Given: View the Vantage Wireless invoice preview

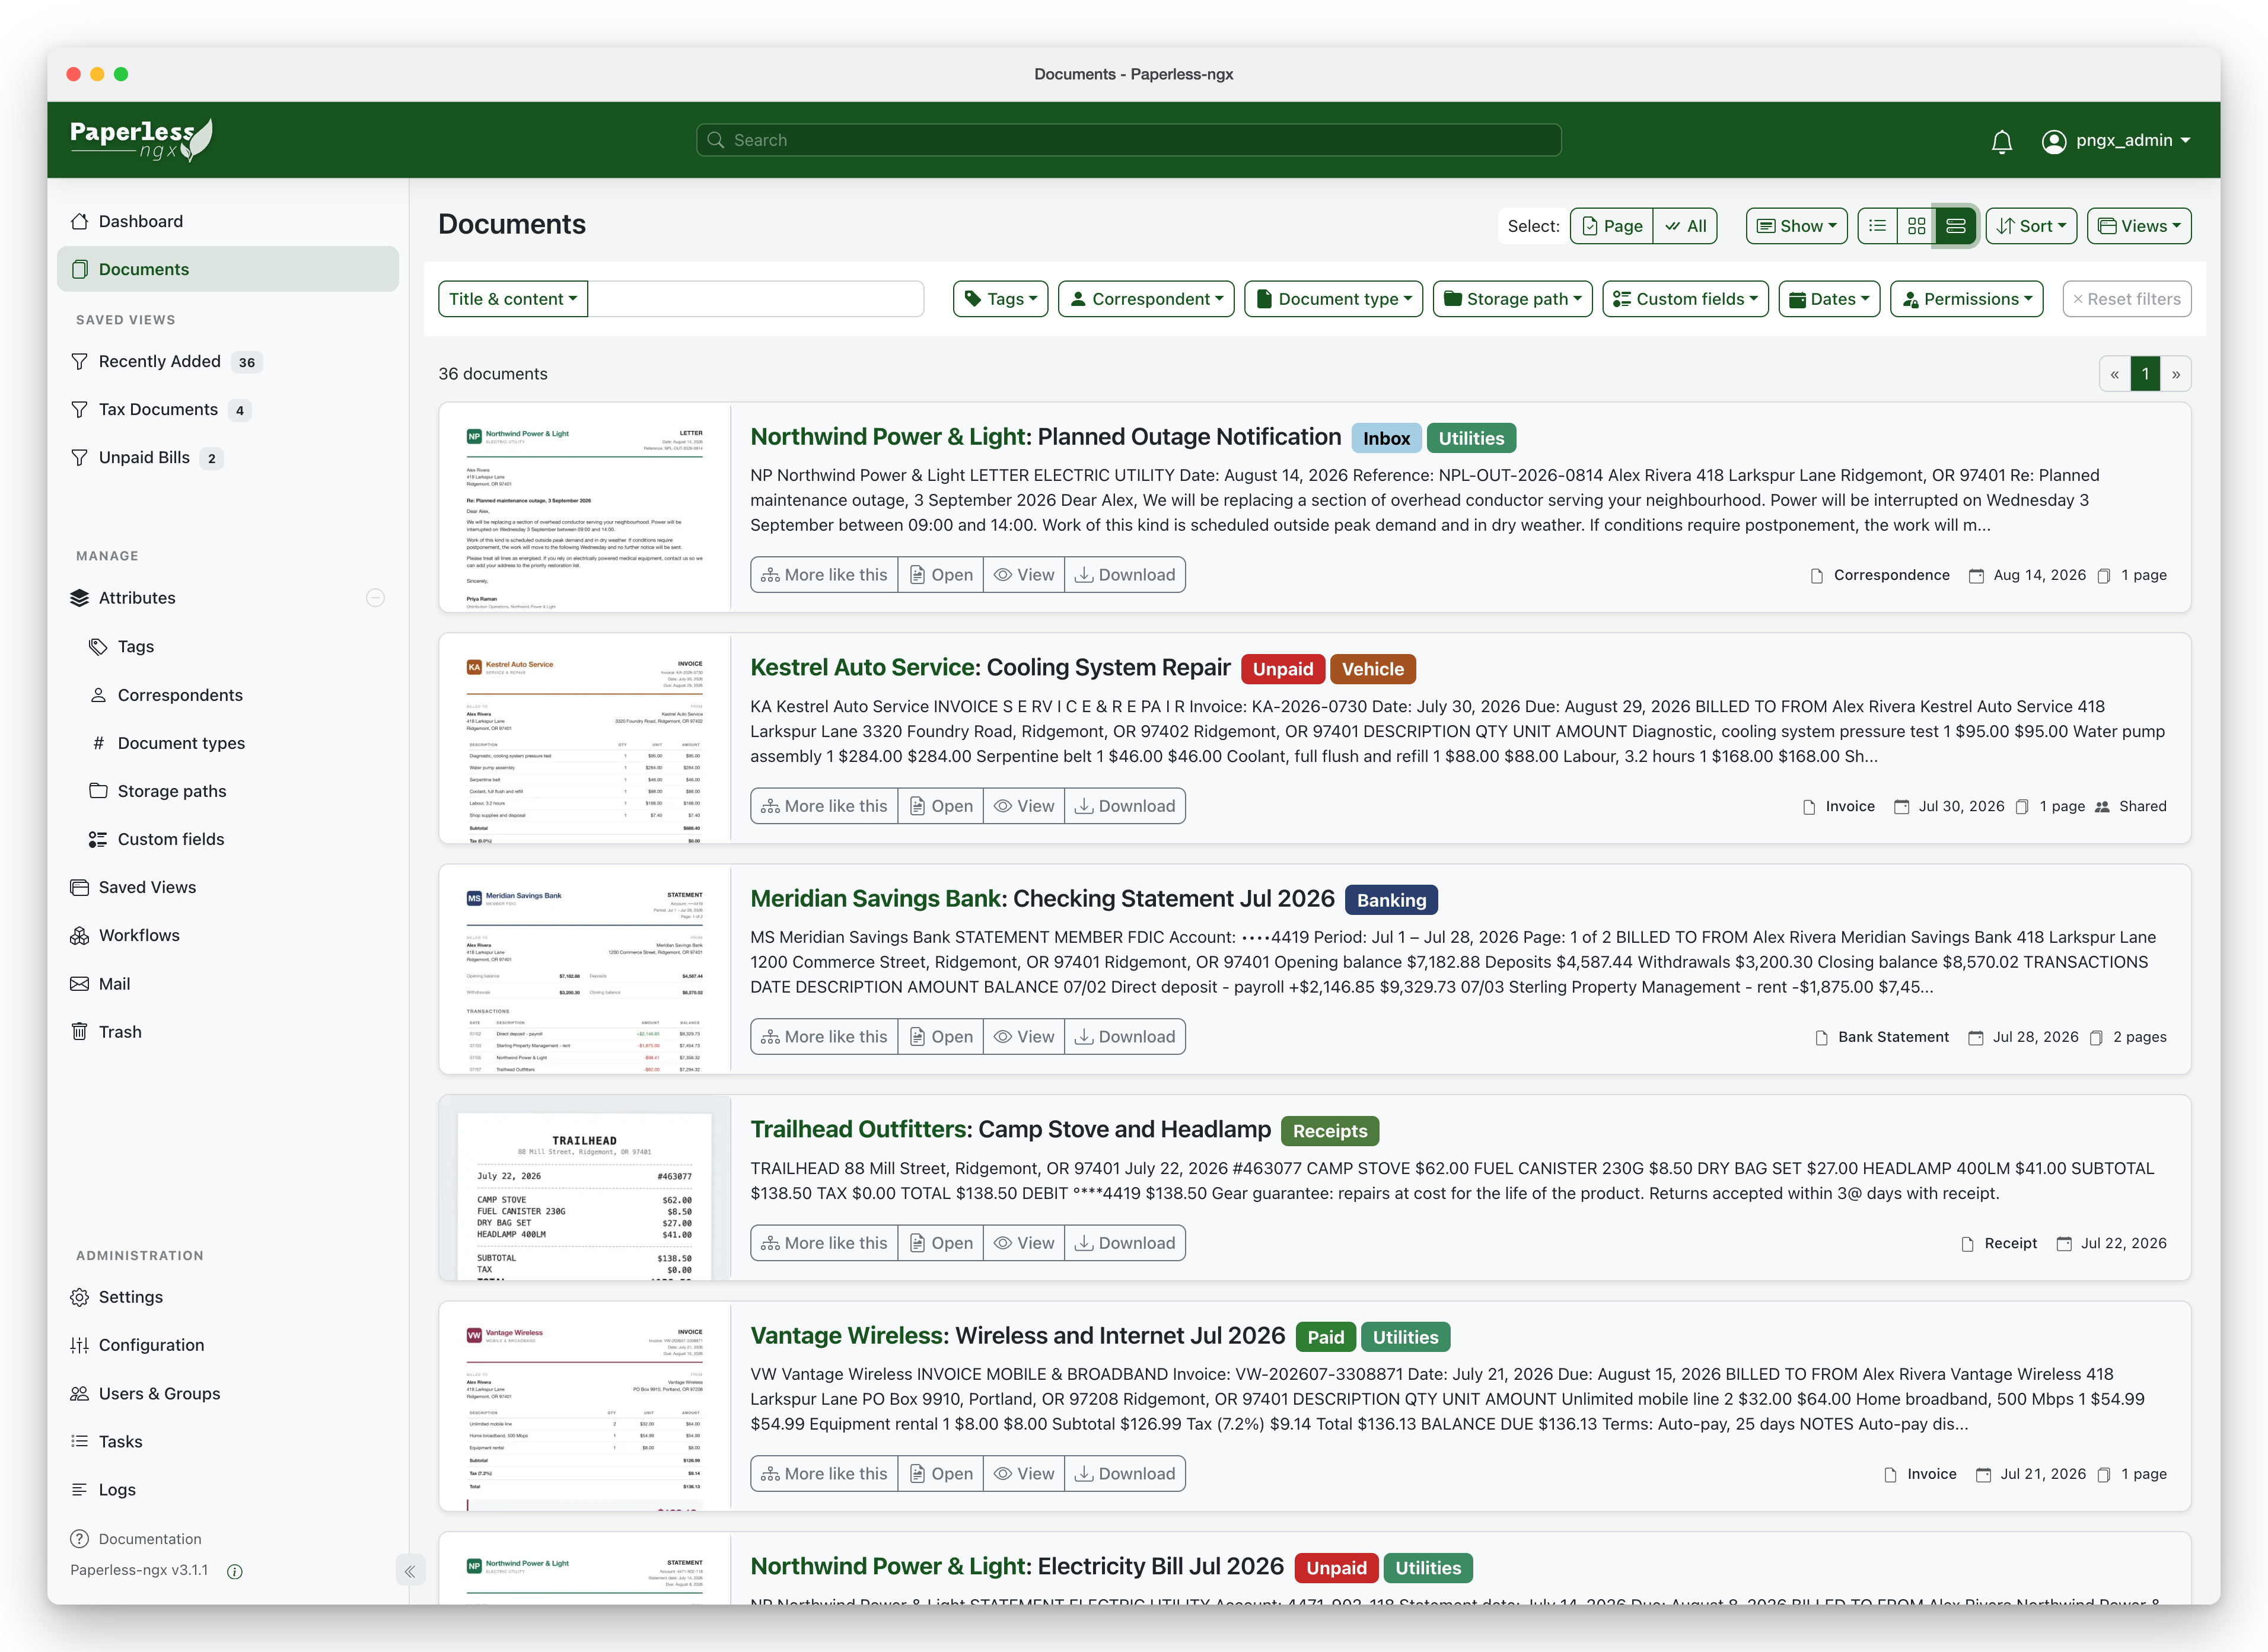Looking at the screenshot, I should [1024, 1474].
